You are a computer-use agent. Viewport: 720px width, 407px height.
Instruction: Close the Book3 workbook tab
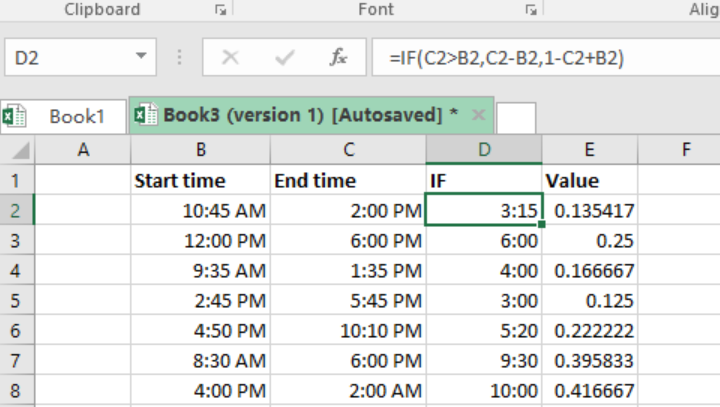point(478,115)
